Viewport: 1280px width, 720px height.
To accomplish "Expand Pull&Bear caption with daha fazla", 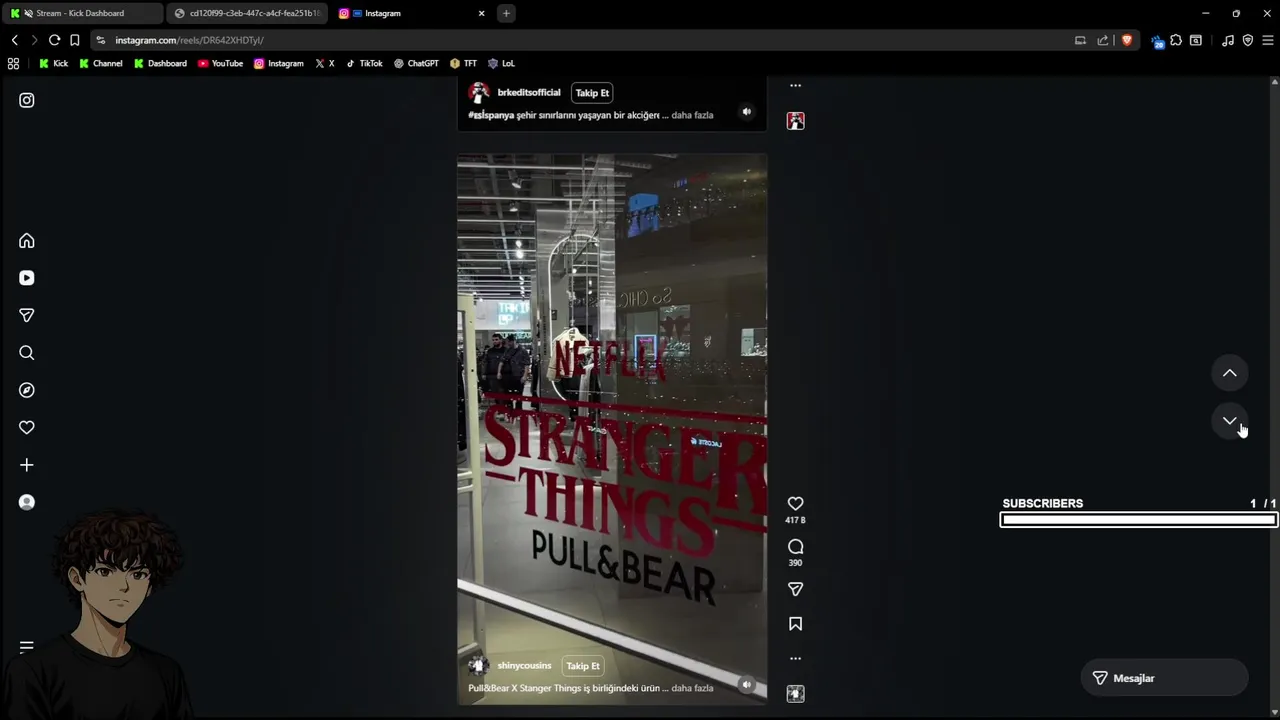I will [692, 688].
